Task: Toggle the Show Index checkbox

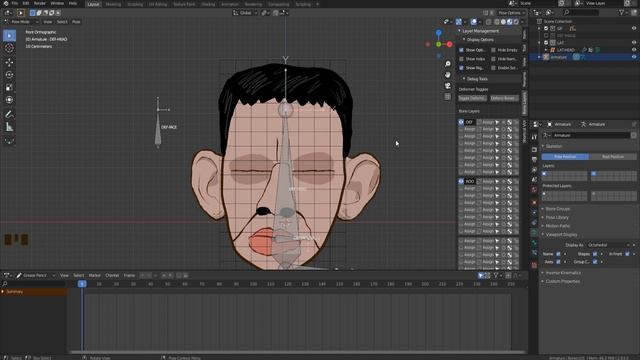Action: click(x=461, y=59)
